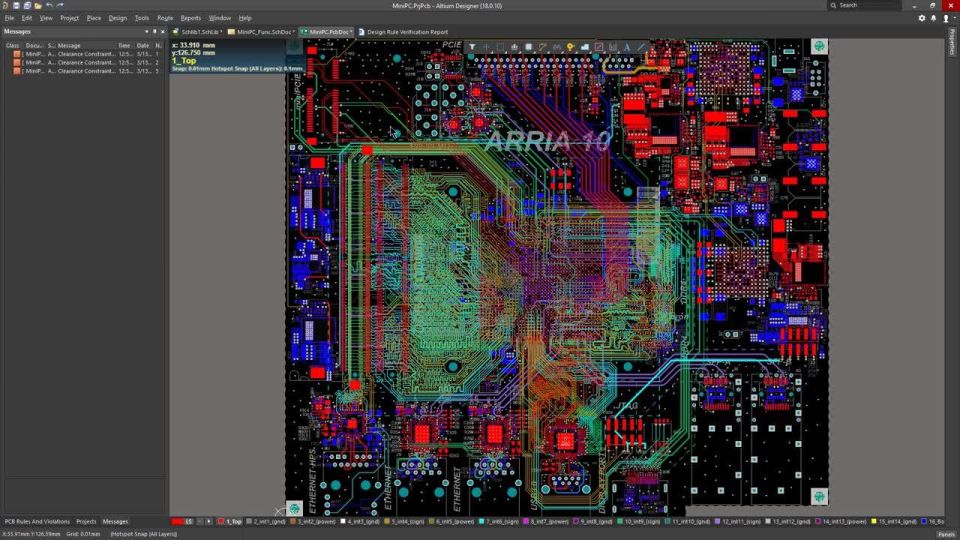Select the Place String text tool

(x=627, y=47)
